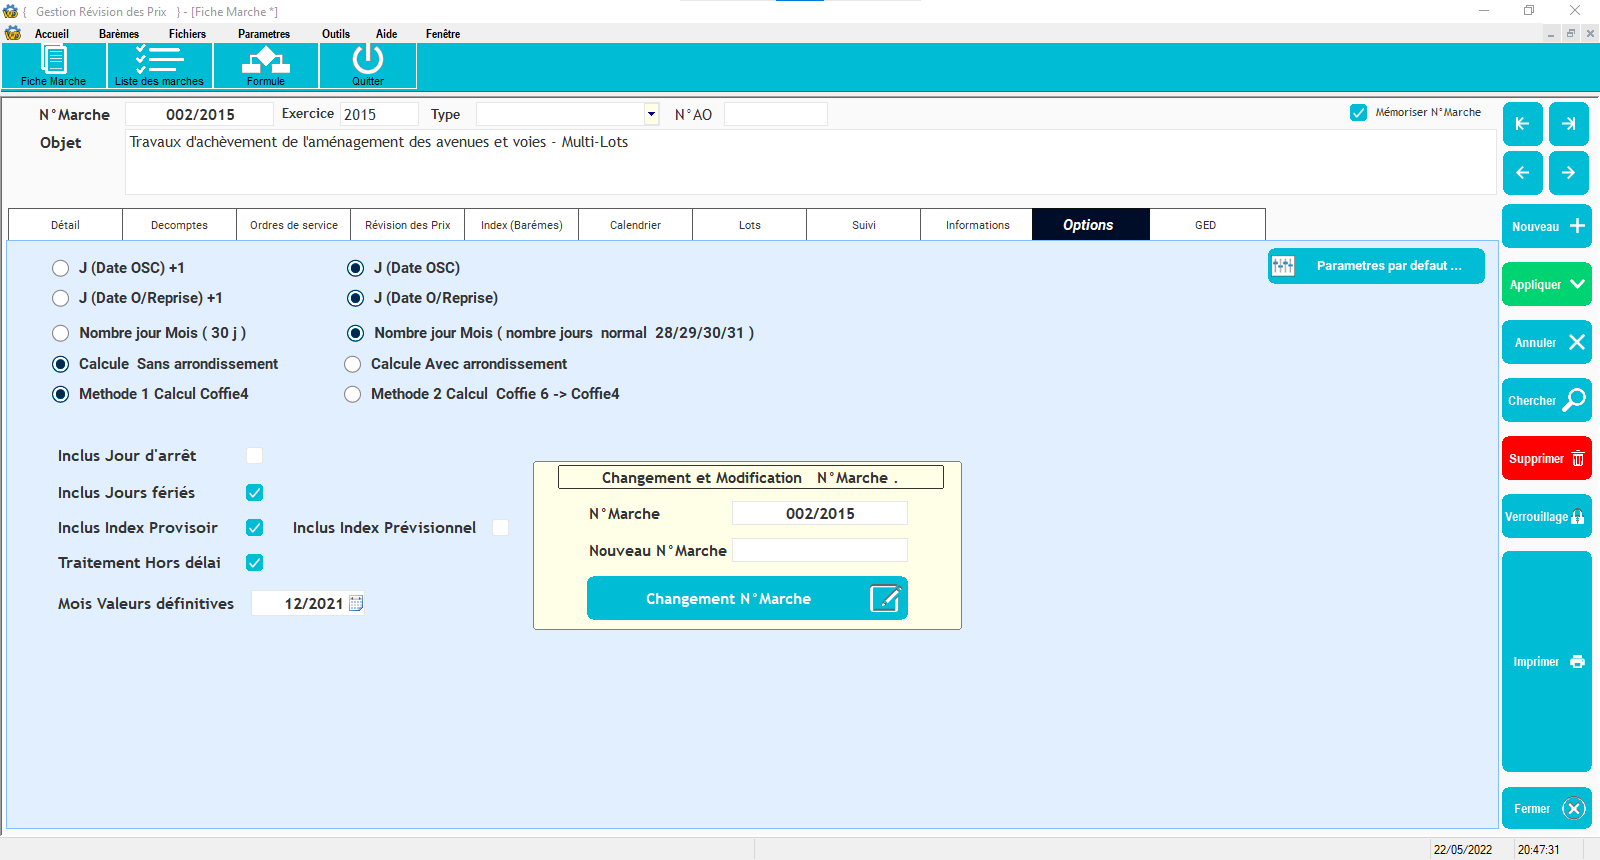Select Calcule Avec arrondissement radio button
Image resolution: width=1600 pixels, height=860 pixels.
pos(353,364)
